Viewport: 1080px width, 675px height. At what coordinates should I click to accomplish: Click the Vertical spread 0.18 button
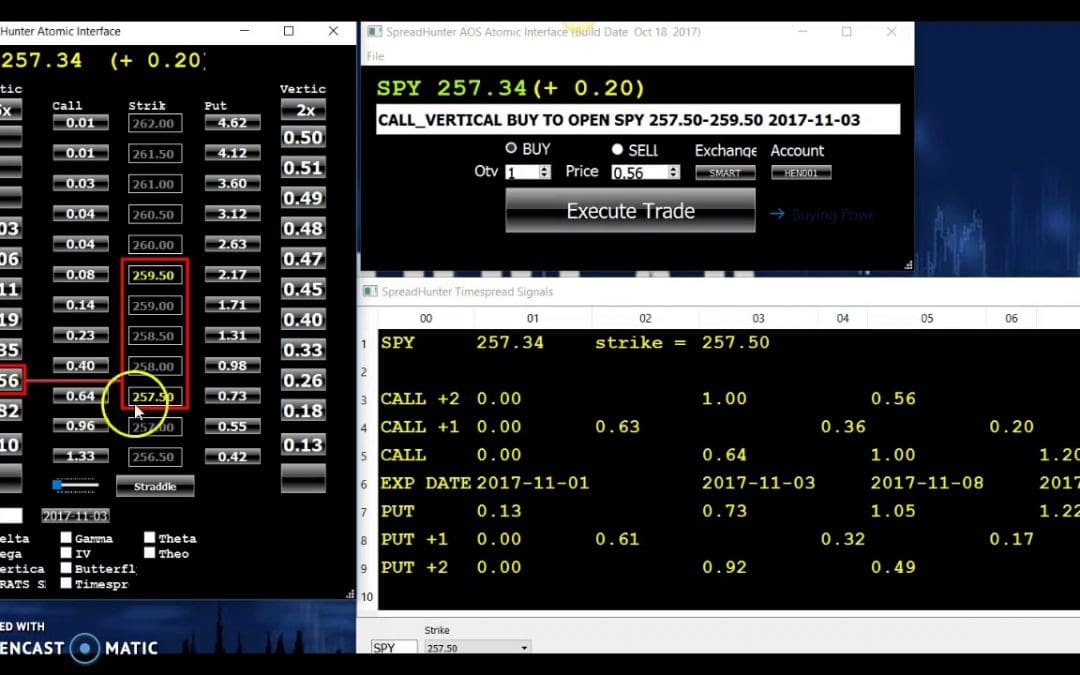(303, 411)
